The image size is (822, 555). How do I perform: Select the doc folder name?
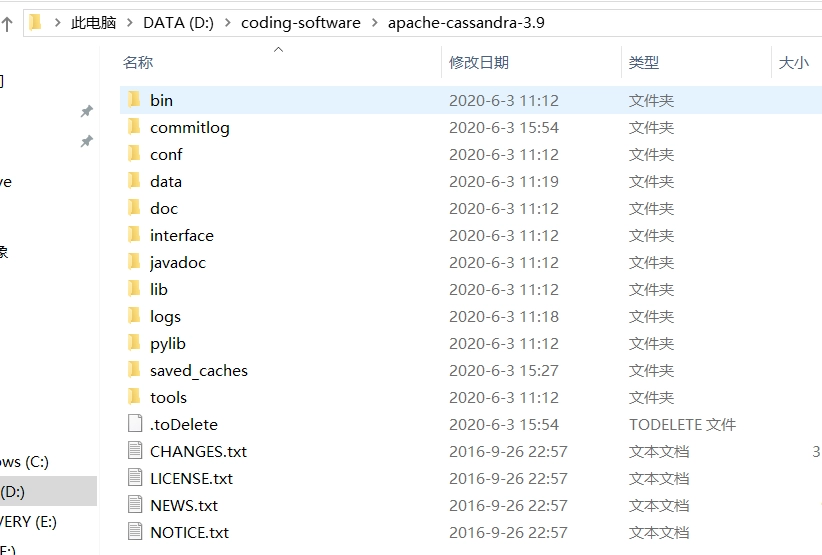point(164,209)
